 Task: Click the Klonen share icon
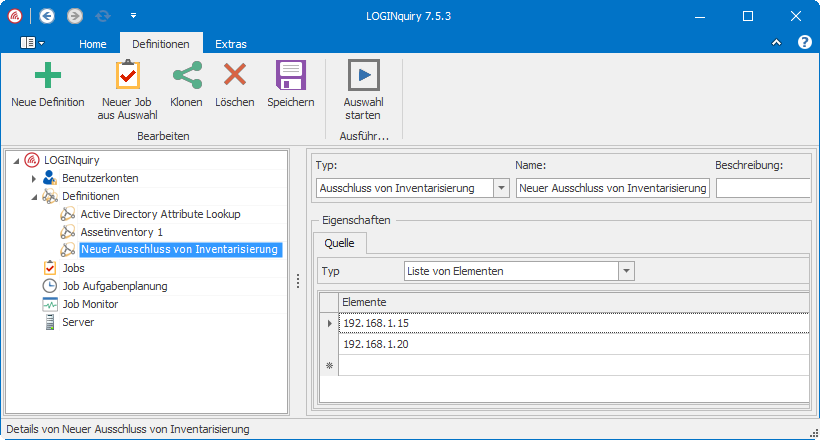click(x=187, y=75)
